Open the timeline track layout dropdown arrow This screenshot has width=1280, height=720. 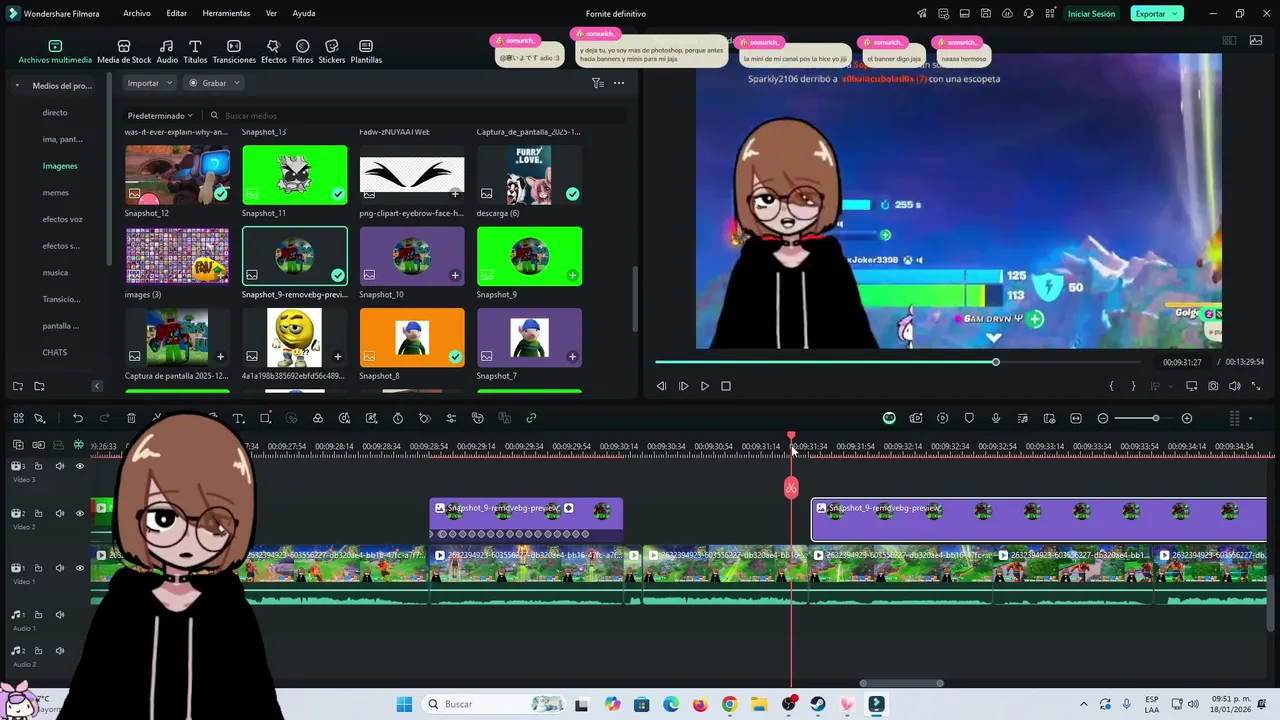[x=1250, y=419]
